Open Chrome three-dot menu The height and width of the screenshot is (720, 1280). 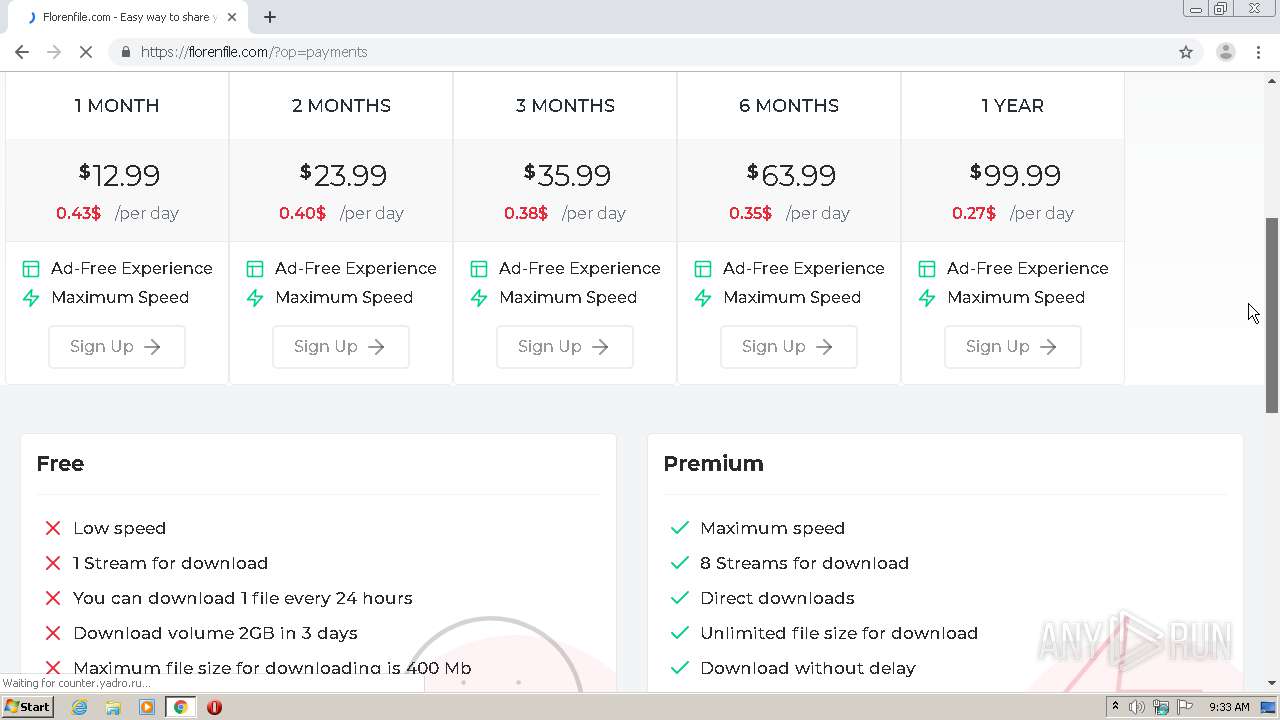[x=1258, y=52]
